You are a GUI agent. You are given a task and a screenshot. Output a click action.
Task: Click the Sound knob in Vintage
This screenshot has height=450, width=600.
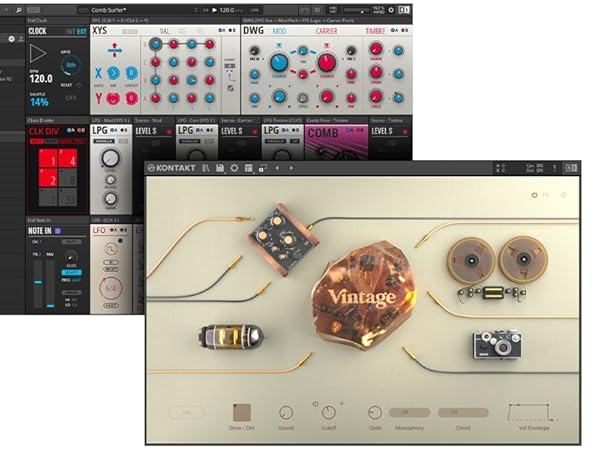tap(285, 413)
